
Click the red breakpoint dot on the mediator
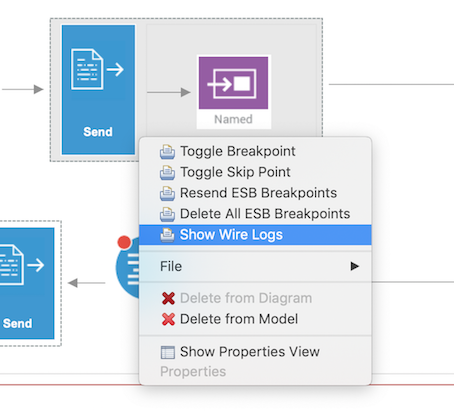(x=124, y=242)
